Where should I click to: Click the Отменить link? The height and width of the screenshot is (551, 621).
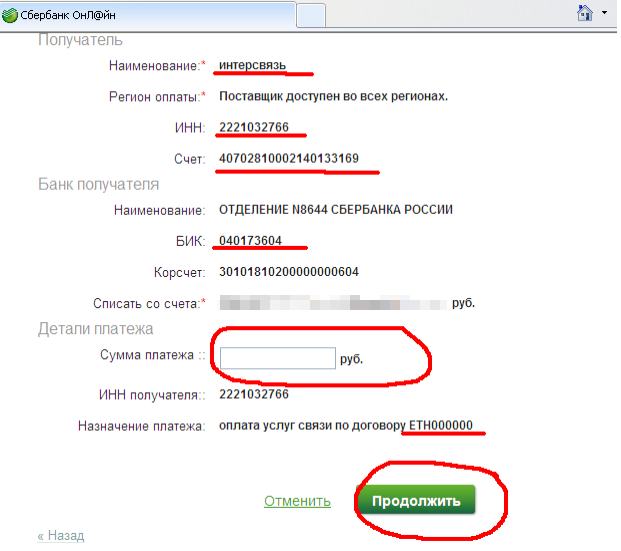(x=297, y=501)
